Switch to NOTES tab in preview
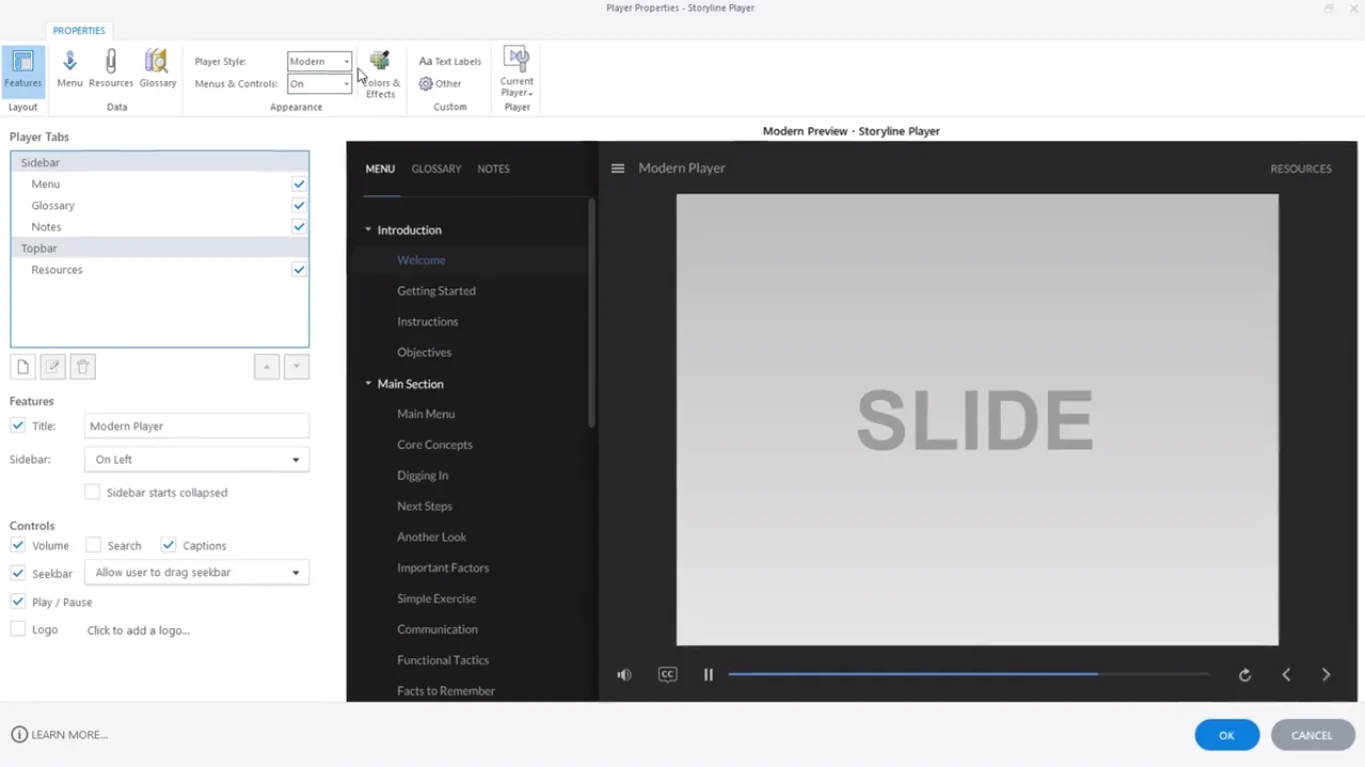Viewport: 1365px width, 767px height. (x=493, y=169)
